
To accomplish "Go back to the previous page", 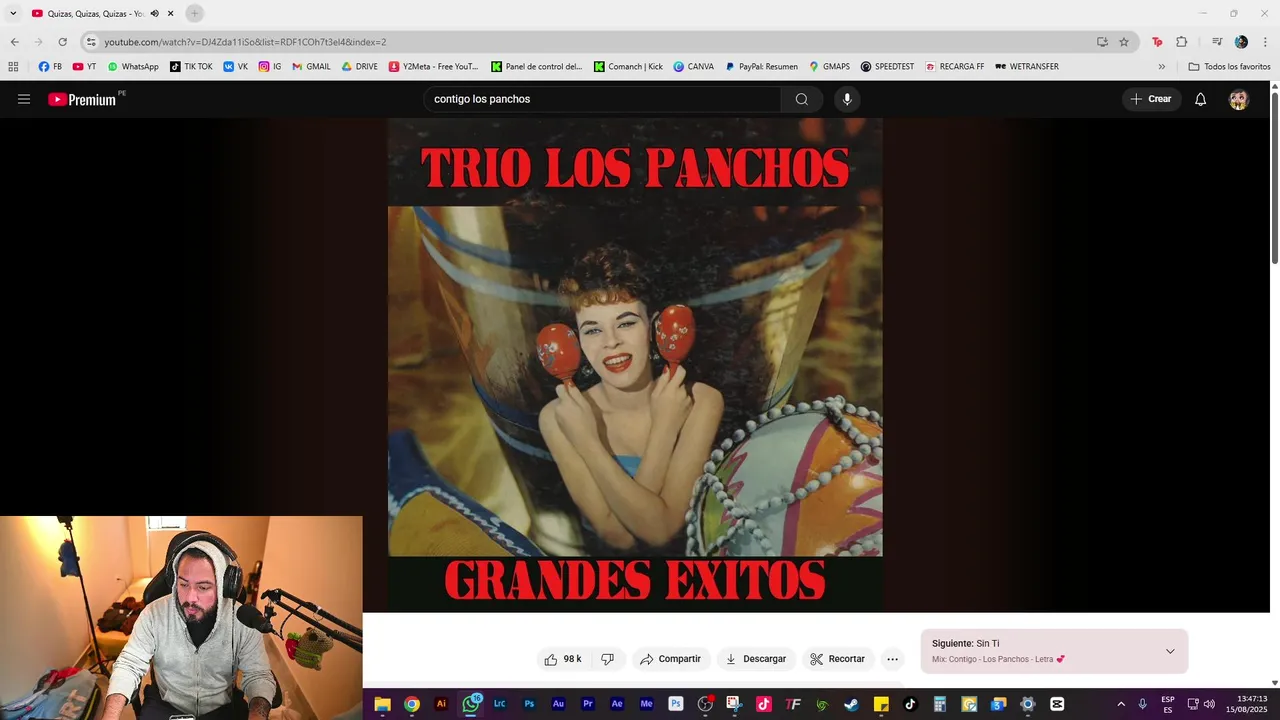I will [x=14, y=42].
